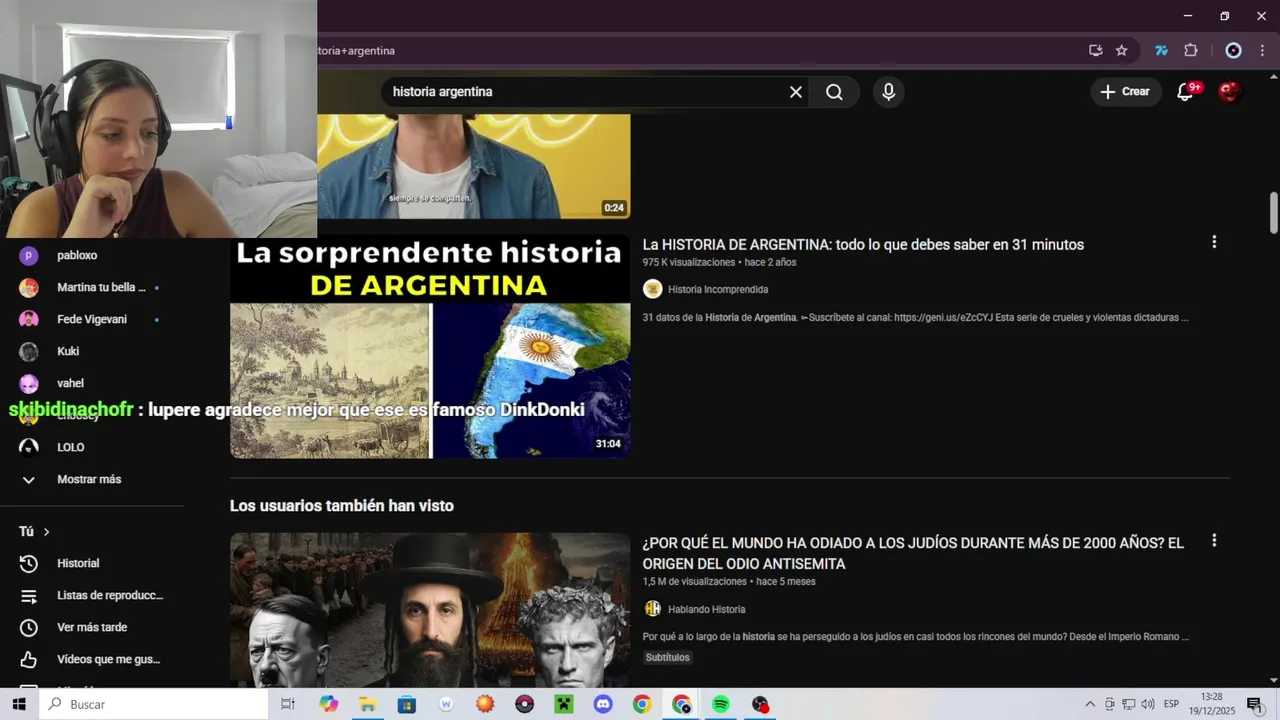Viewport: 1280px width, 720px height.
Task: Open the YouTube account avatar menu
Action: pos(1230,92)
